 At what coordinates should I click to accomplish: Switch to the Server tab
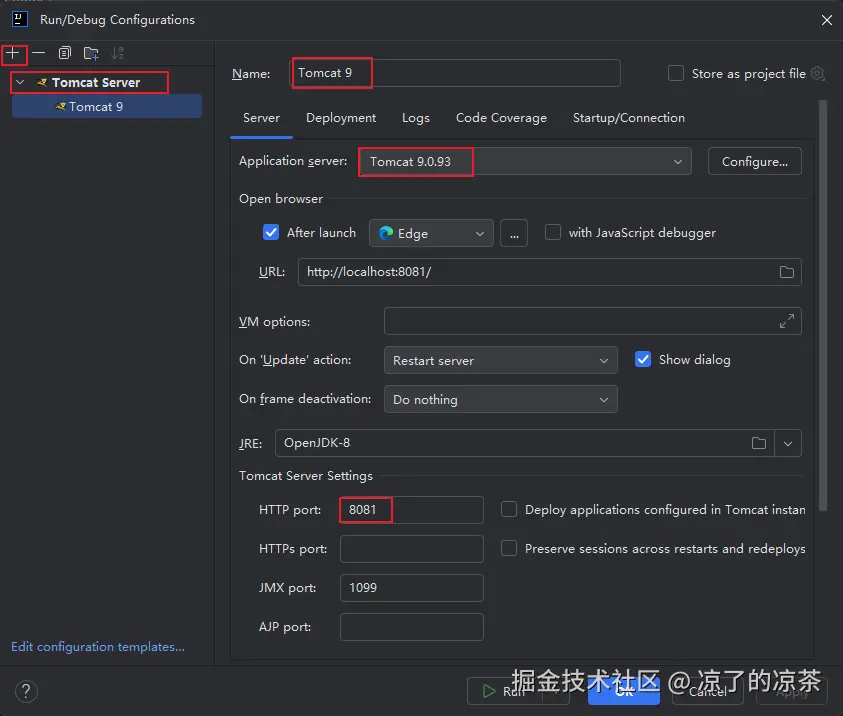tap(261, 118)
